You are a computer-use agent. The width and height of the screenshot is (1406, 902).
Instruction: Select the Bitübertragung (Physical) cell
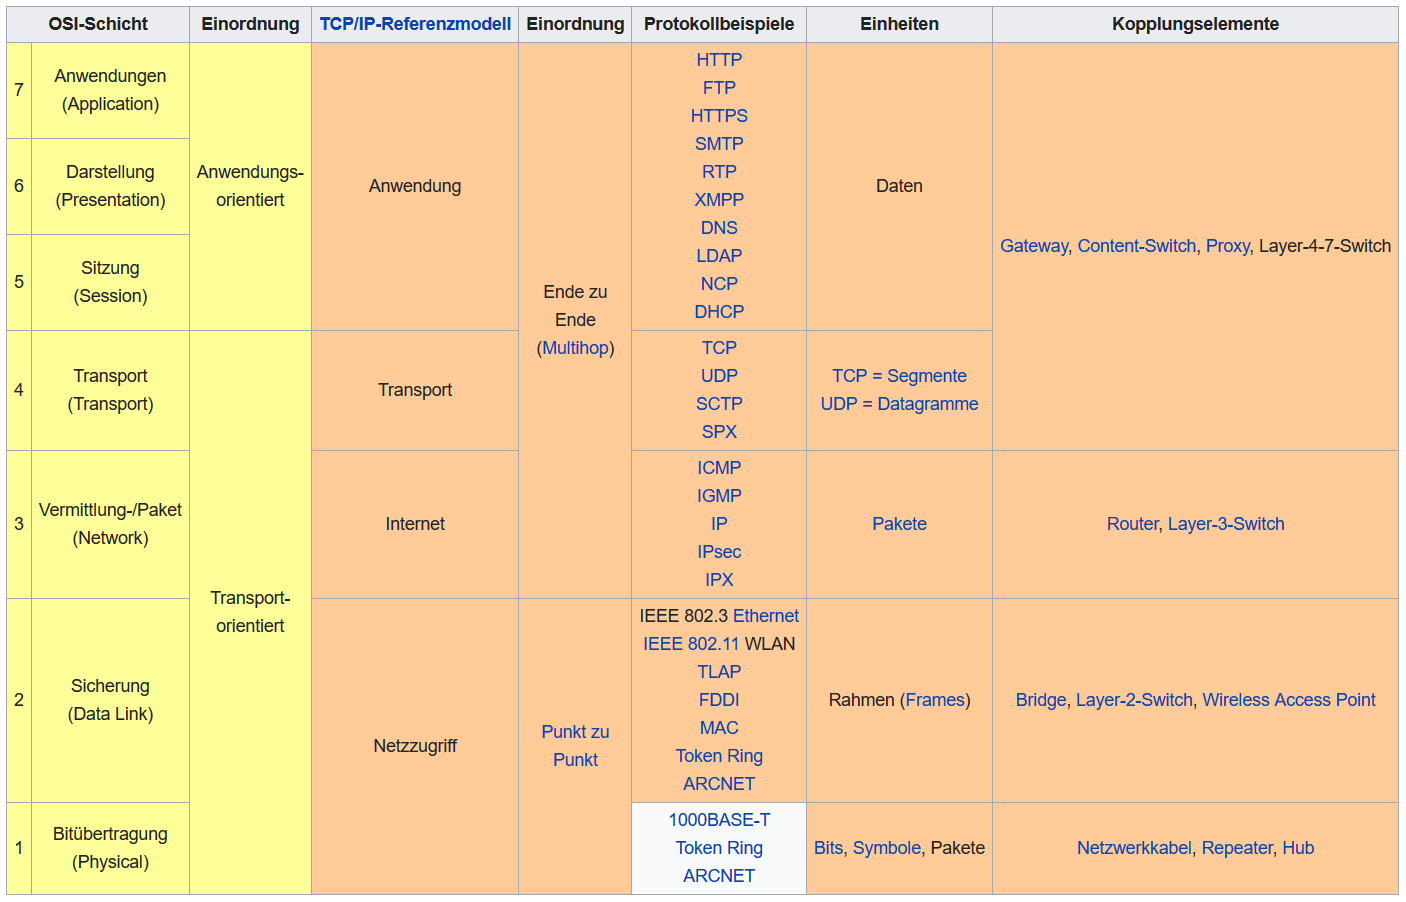click(110, 848)
